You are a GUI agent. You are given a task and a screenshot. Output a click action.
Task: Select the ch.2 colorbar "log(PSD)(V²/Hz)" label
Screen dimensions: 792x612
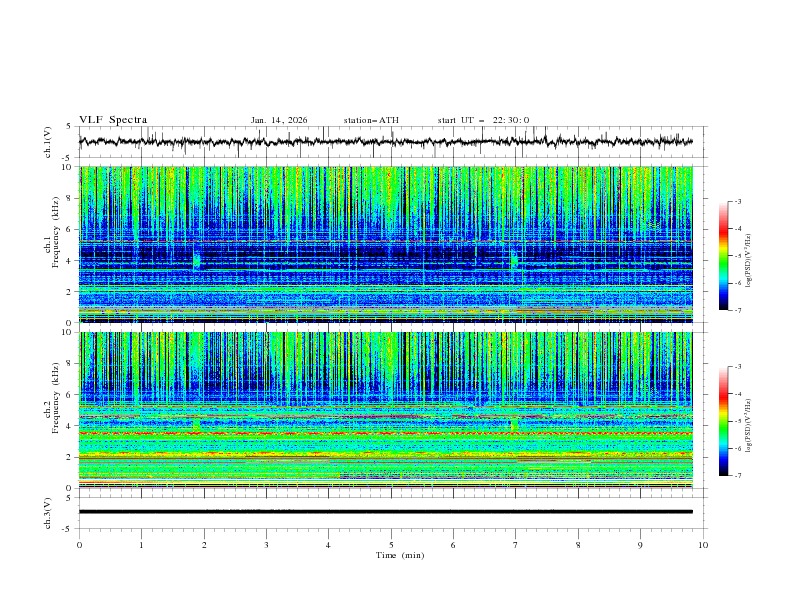tap(749, 426)
